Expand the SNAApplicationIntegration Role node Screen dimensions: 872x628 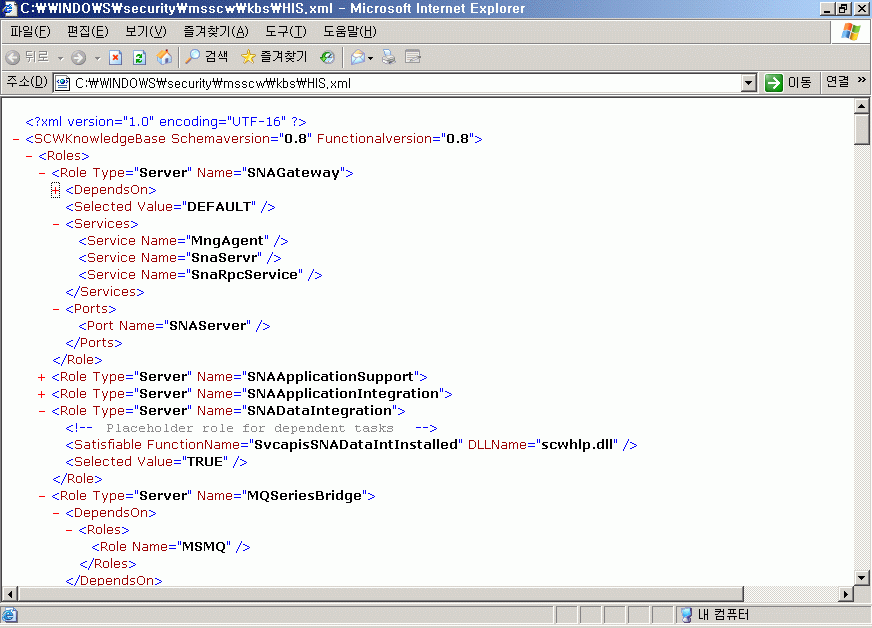click(x=42, y=394)
